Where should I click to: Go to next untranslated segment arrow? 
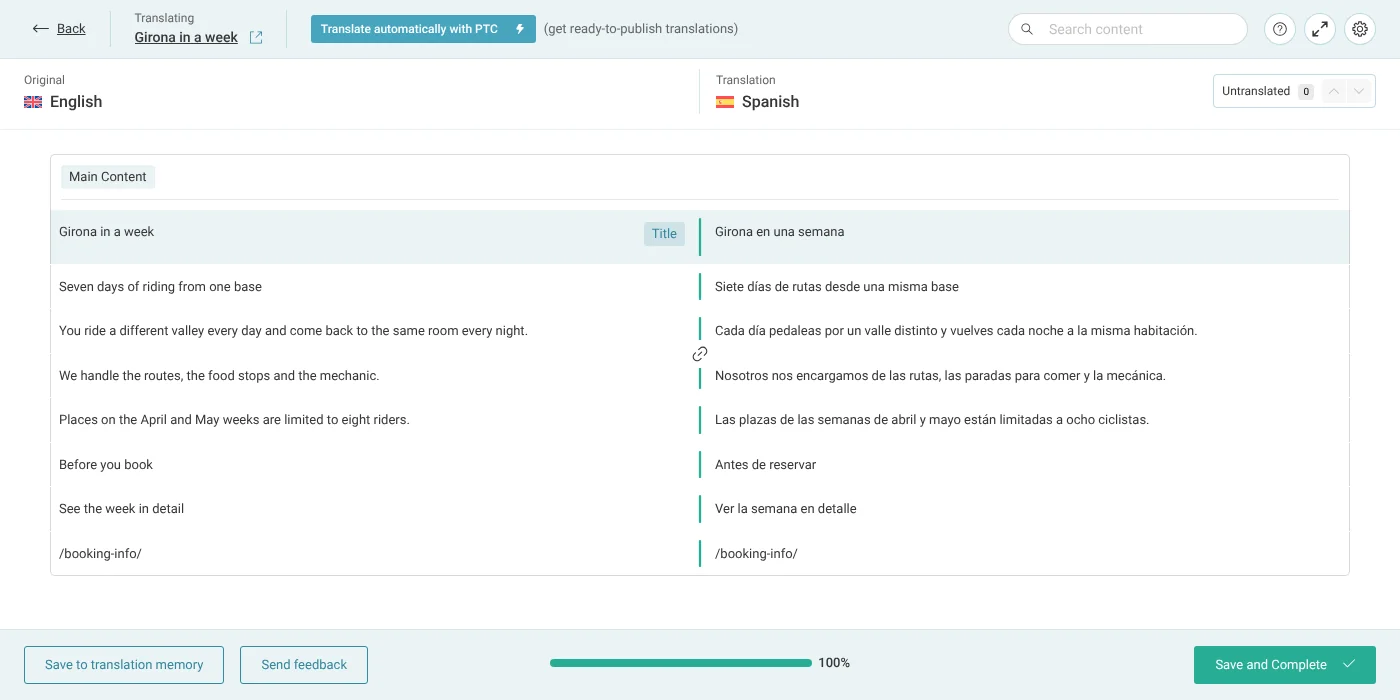(1358, 91)
